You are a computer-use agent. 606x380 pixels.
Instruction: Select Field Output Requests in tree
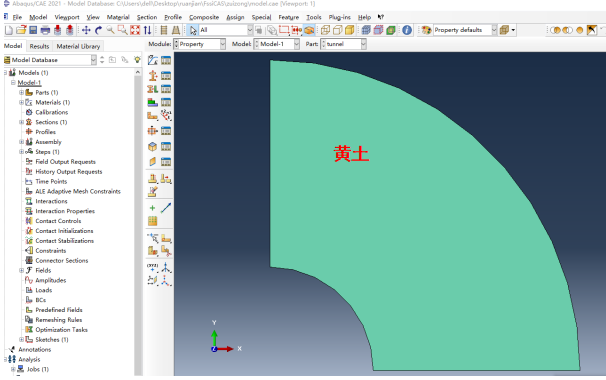click(65, 162)
